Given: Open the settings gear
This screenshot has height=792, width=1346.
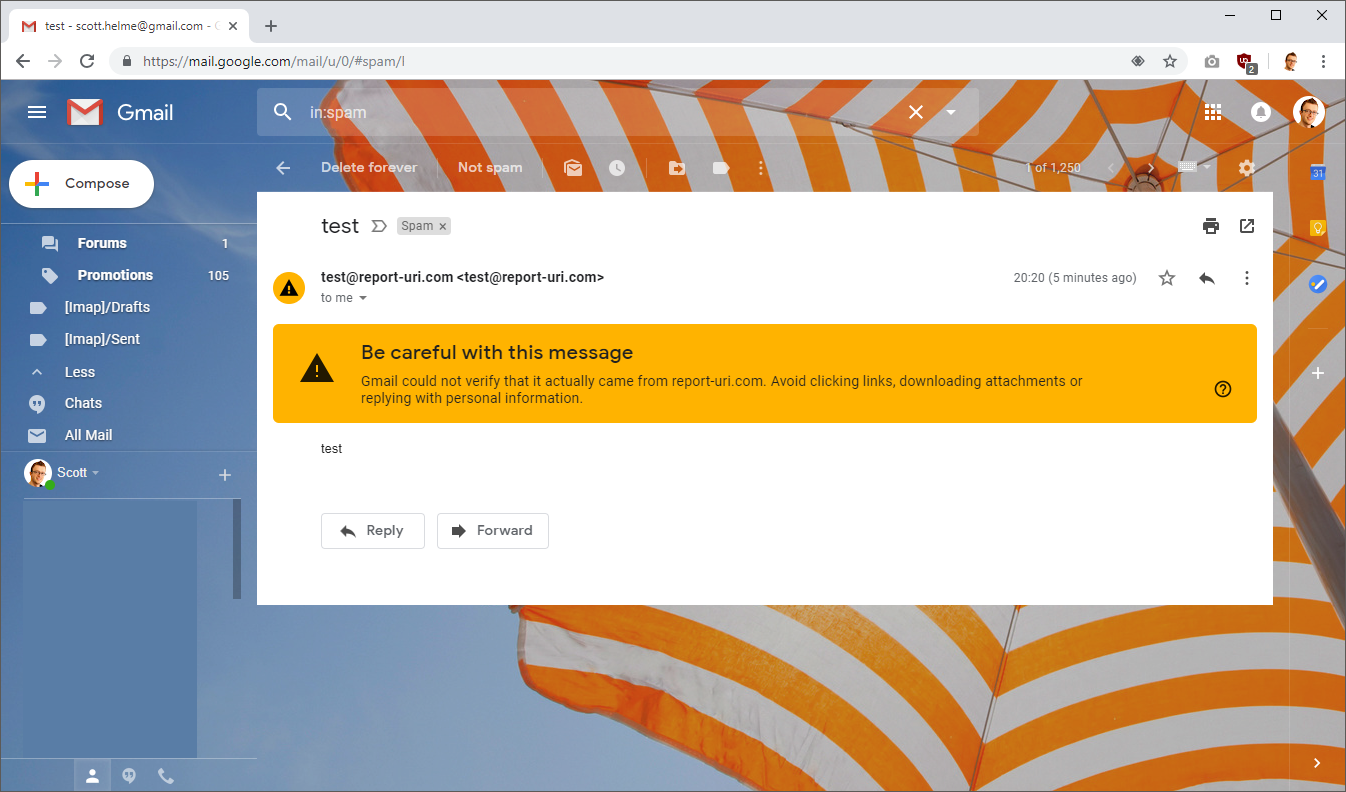Looking at the screenshot, I should [x=1246, y=168].
